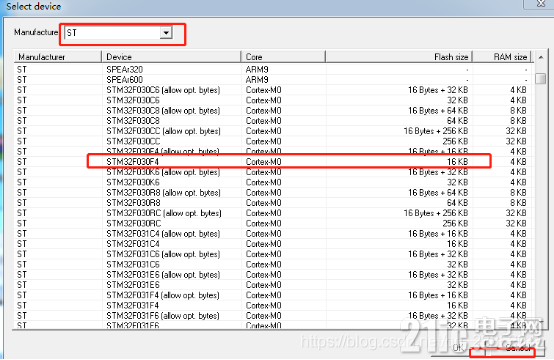Select STM32F030K6 (allow opt. bytes) row

coord(272,172)
